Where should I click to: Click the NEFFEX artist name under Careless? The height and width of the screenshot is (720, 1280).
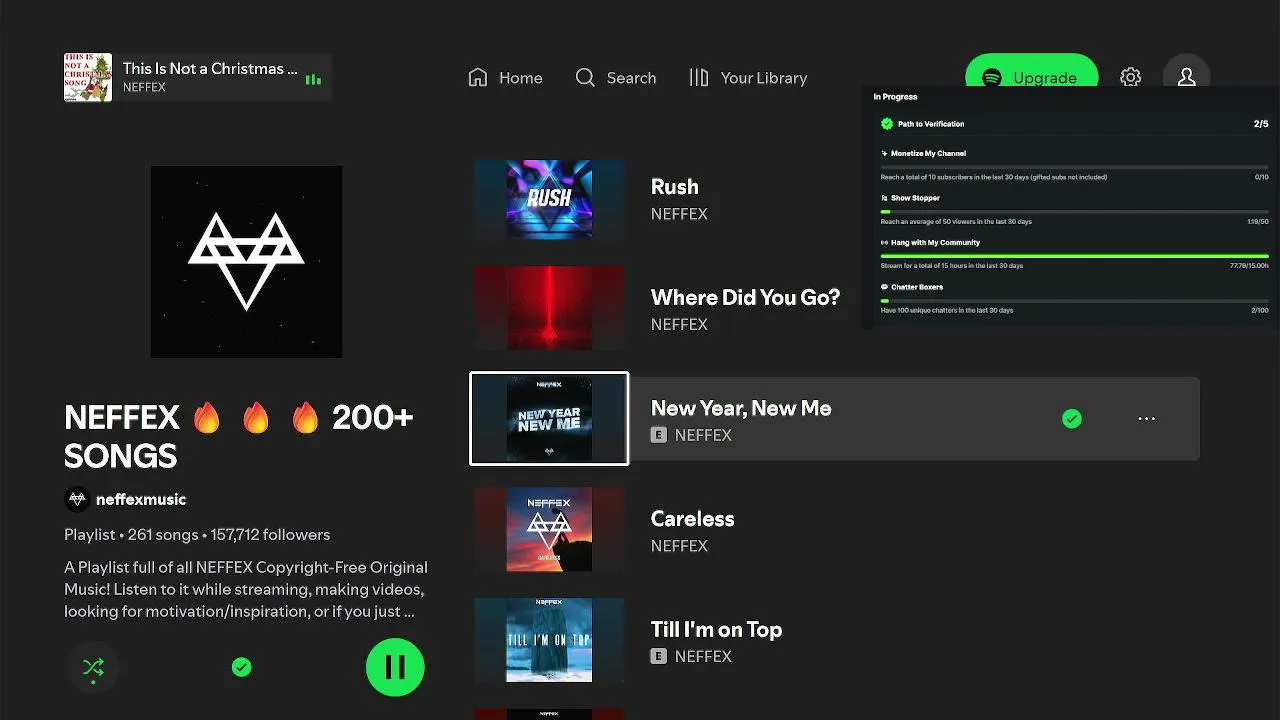click(679, 546)
